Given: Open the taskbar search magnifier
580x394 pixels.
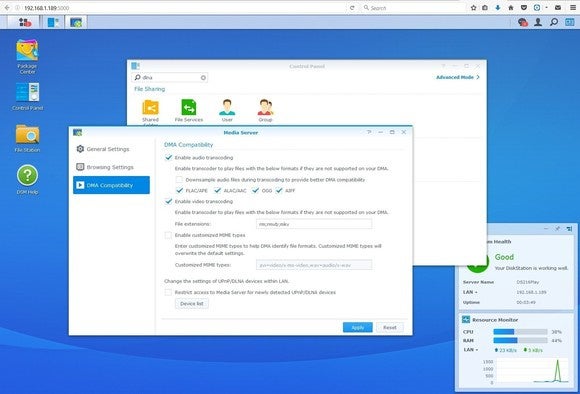Looking at the screenshot, I should [x=554, y=22].
